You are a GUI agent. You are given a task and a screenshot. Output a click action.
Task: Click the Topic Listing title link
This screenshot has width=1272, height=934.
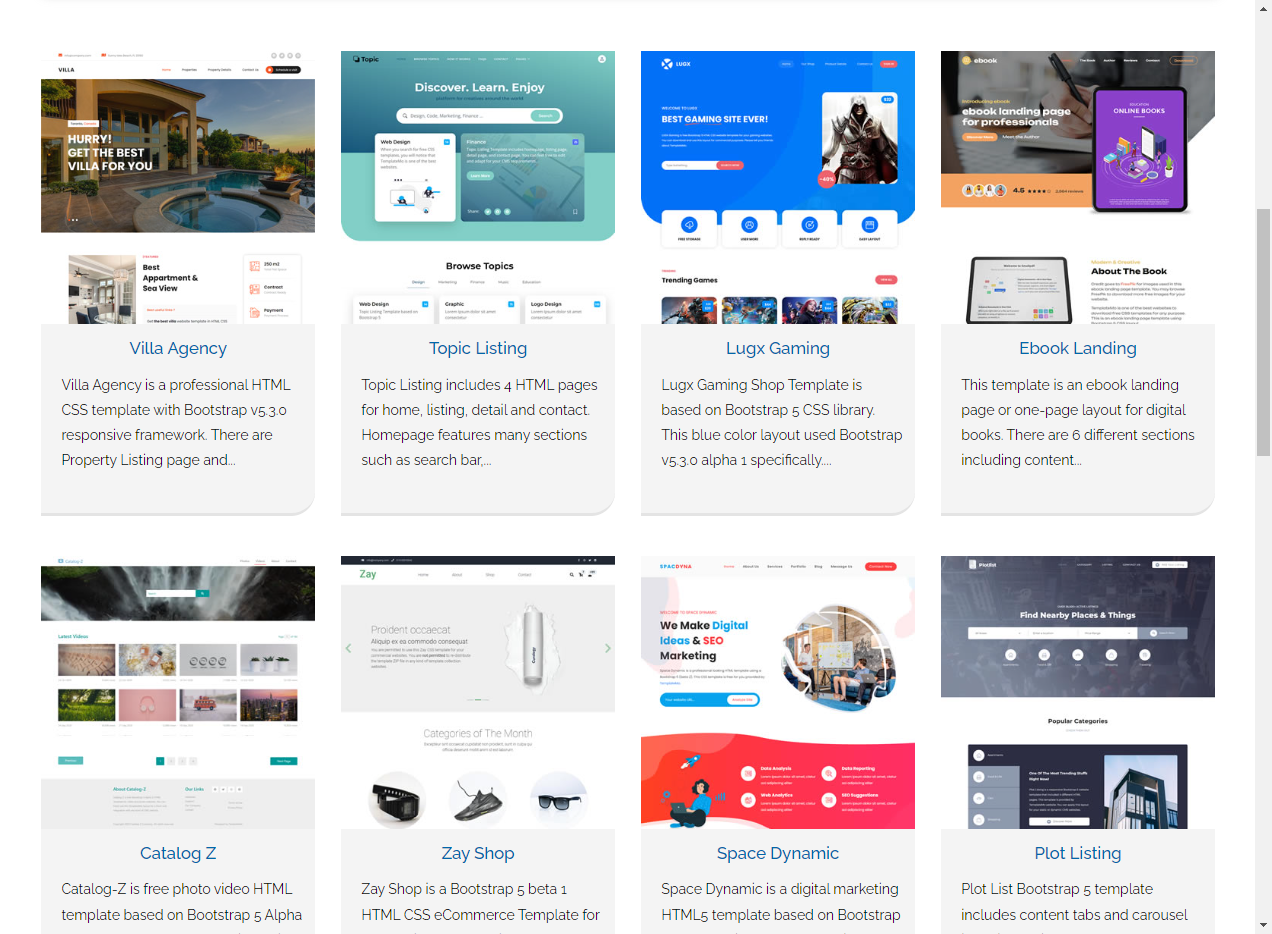(478, 348)
